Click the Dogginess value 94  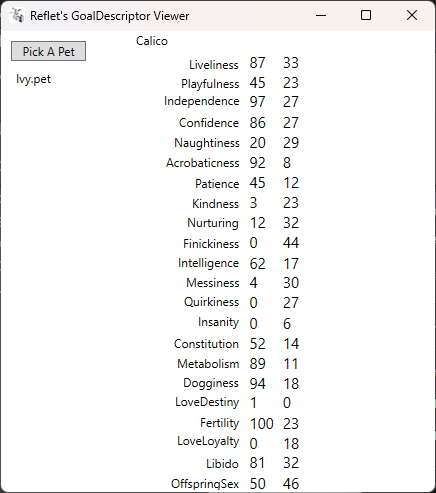pyautogui.click(x=257, y=384)
